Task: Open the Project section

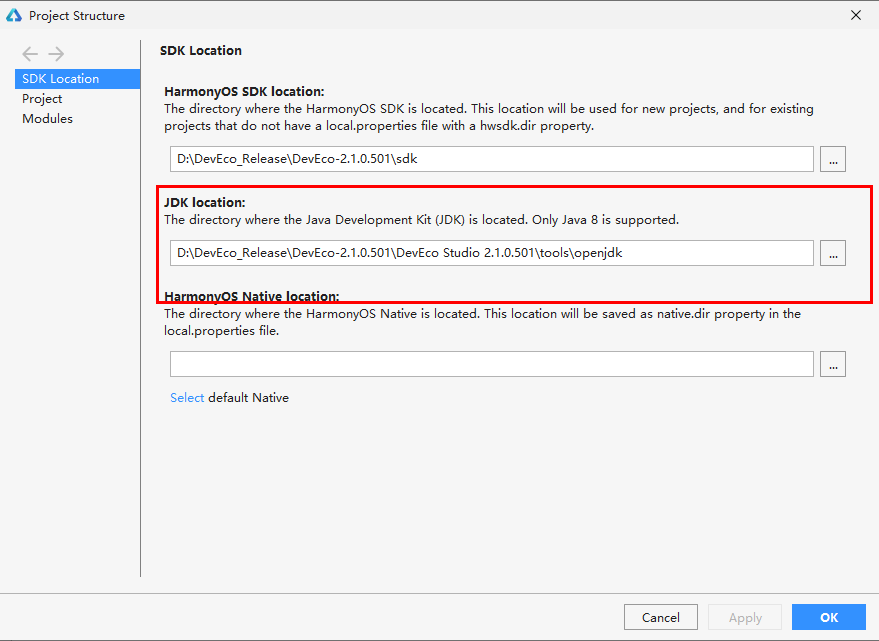Action: click(x=42, y=99)
